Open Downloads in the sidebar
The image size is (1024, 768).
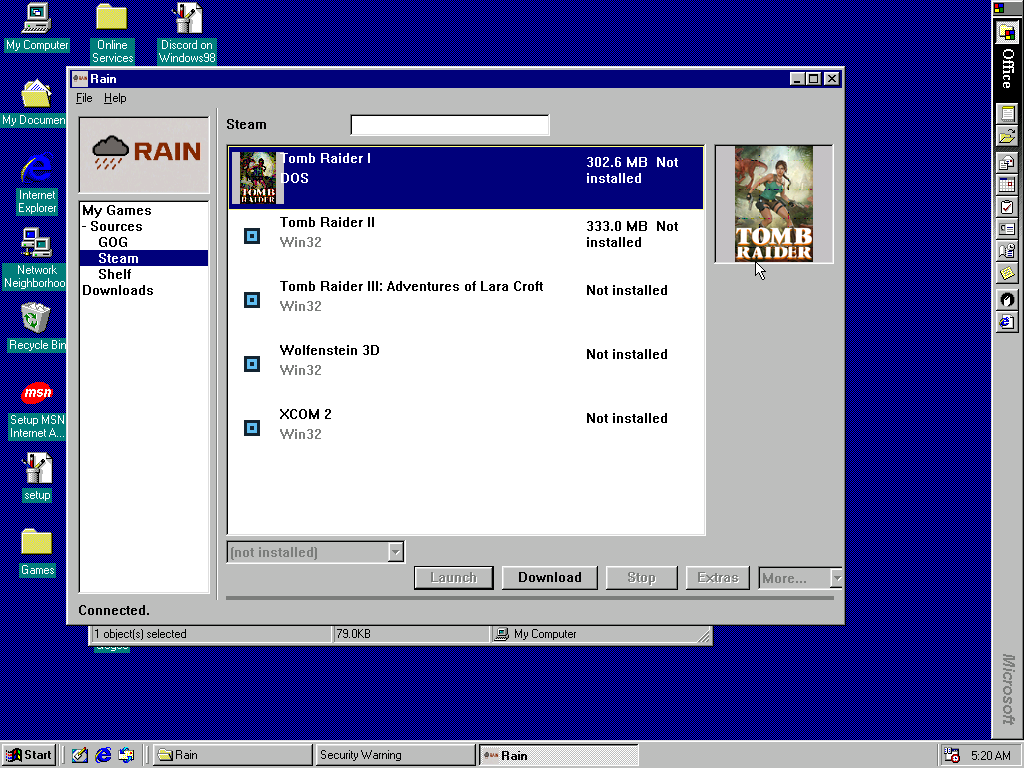118,291
